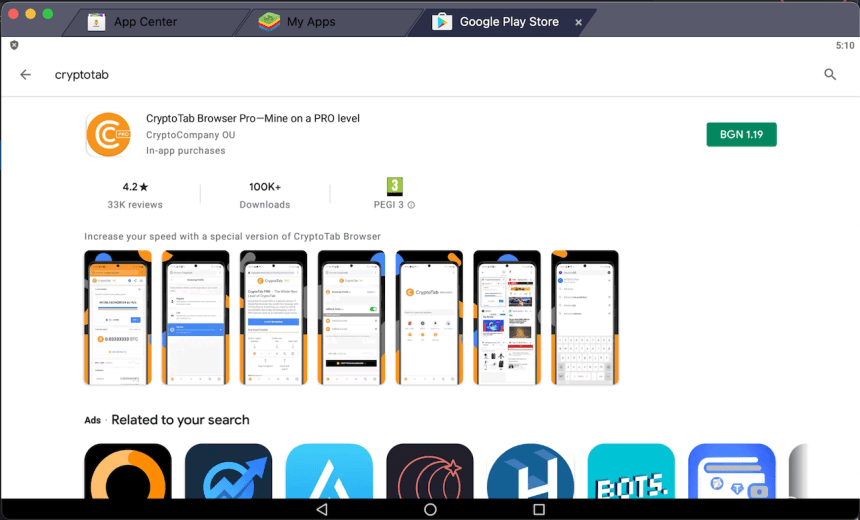Open the blue arrow chart ad app

point(228,471)
